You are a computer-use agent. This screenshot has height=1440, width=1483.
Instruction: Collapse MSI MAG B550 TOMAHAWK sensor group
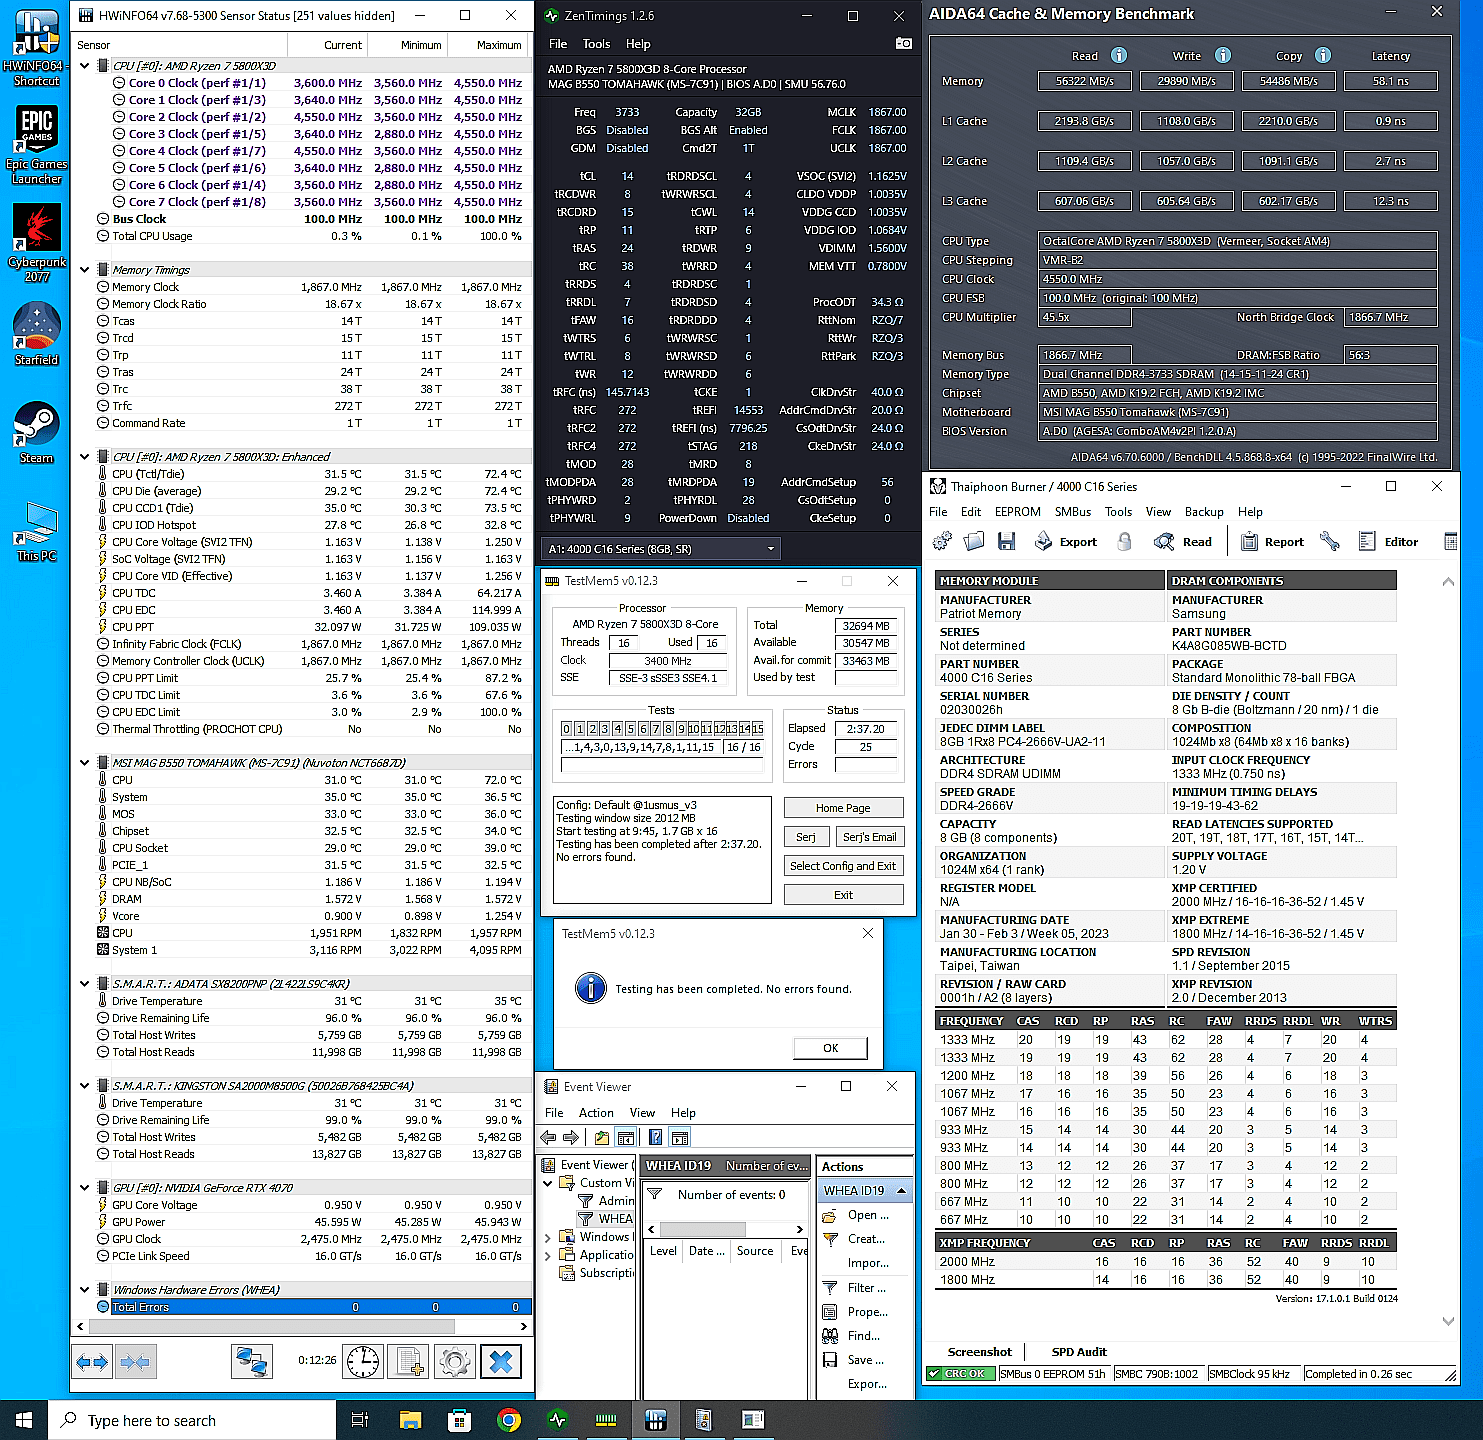click(x=85, y=763)
